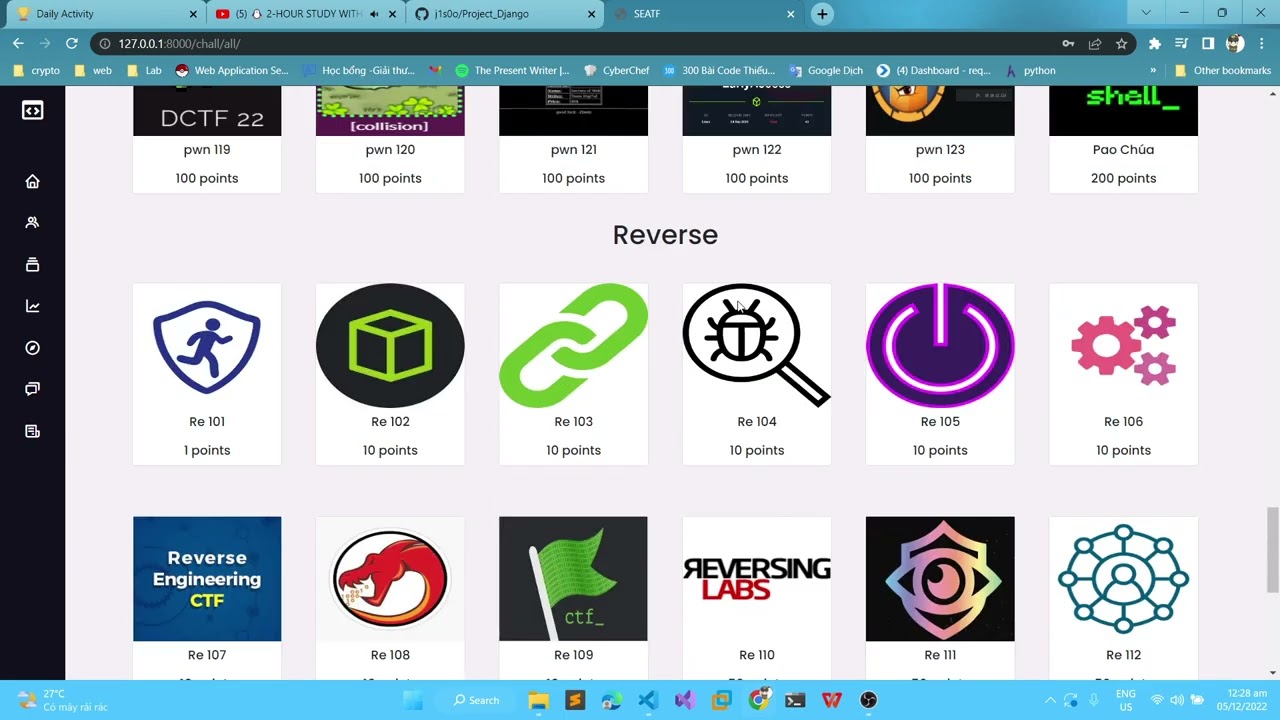The image size is (1280, 720).
Task: Open File Explorer from the taskbar
Action: pos(538,700)
